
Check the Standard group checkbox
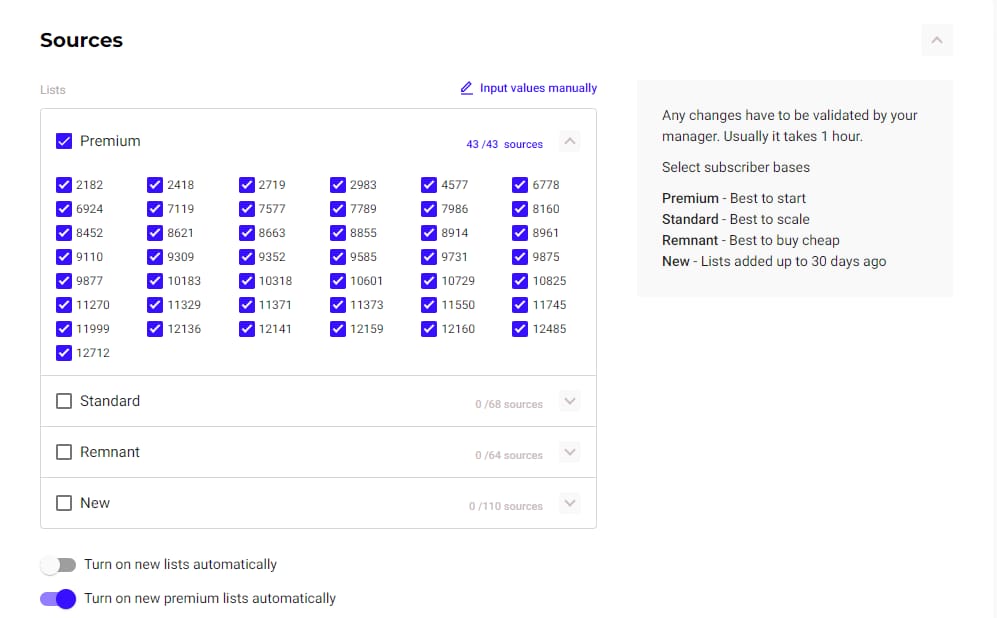(64, 401)
